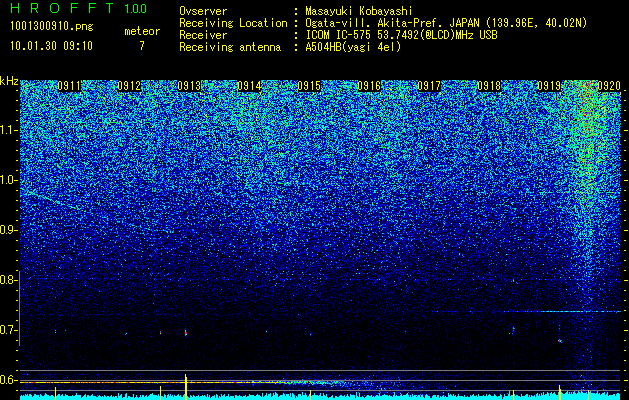Click the 0918 time marker

tap(489, 86)
